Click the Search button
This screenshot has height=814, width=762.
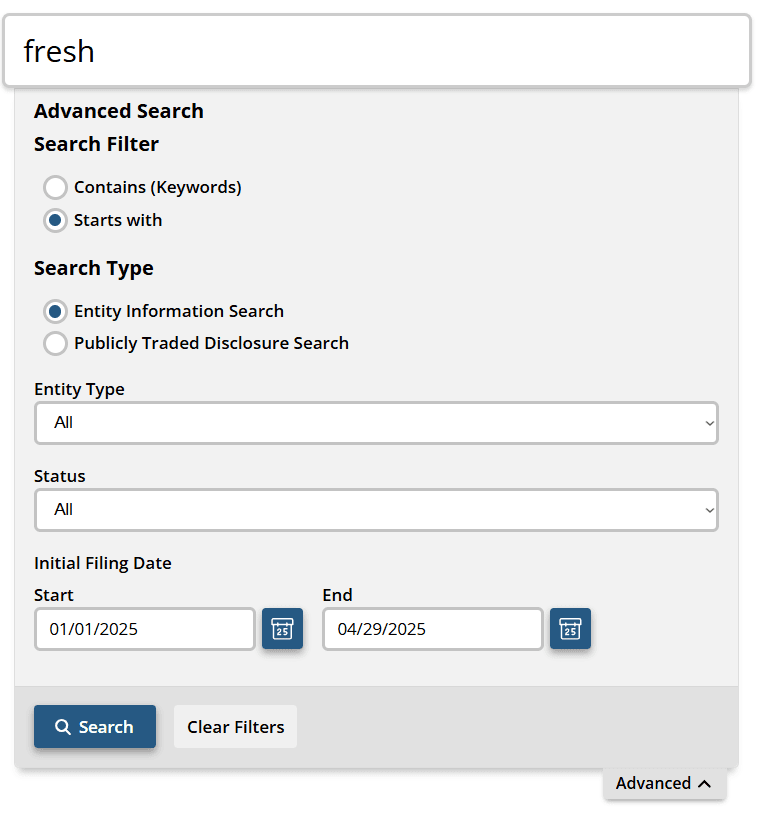95,727
